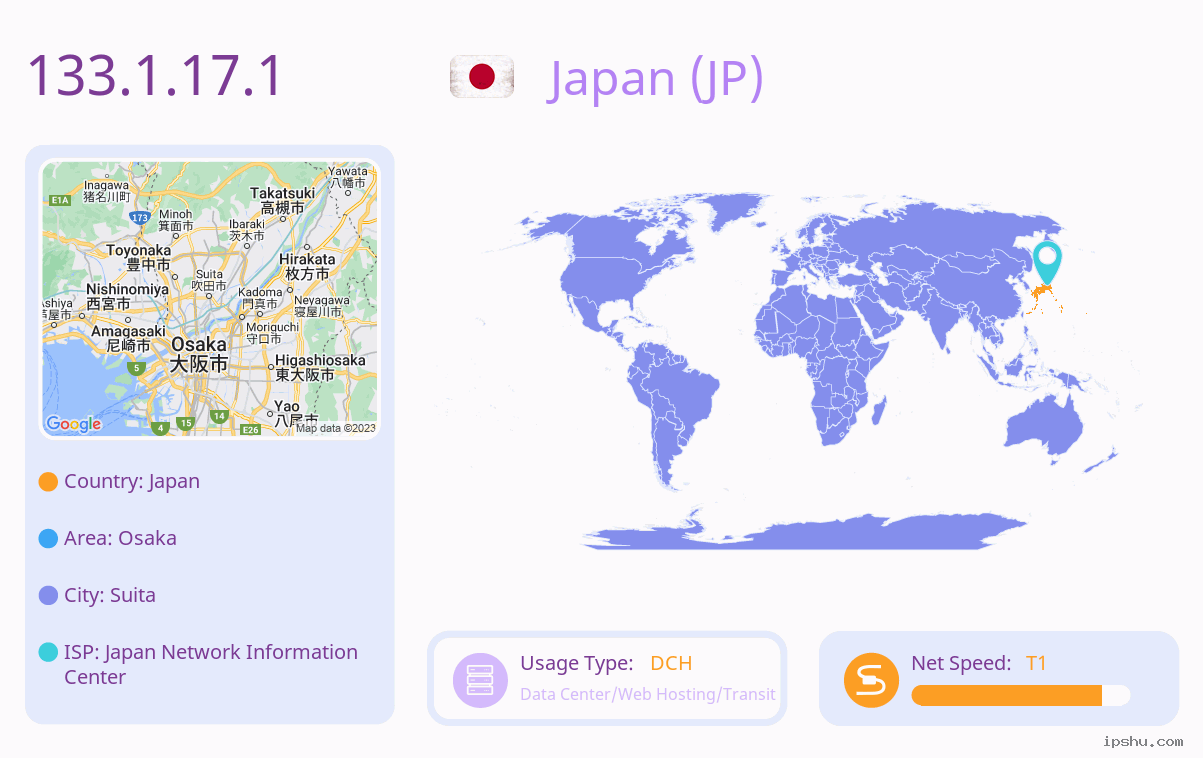Click the server icon beside Usage Type
The width and height of the screenshot is (1203, 758).
point(480,680)
